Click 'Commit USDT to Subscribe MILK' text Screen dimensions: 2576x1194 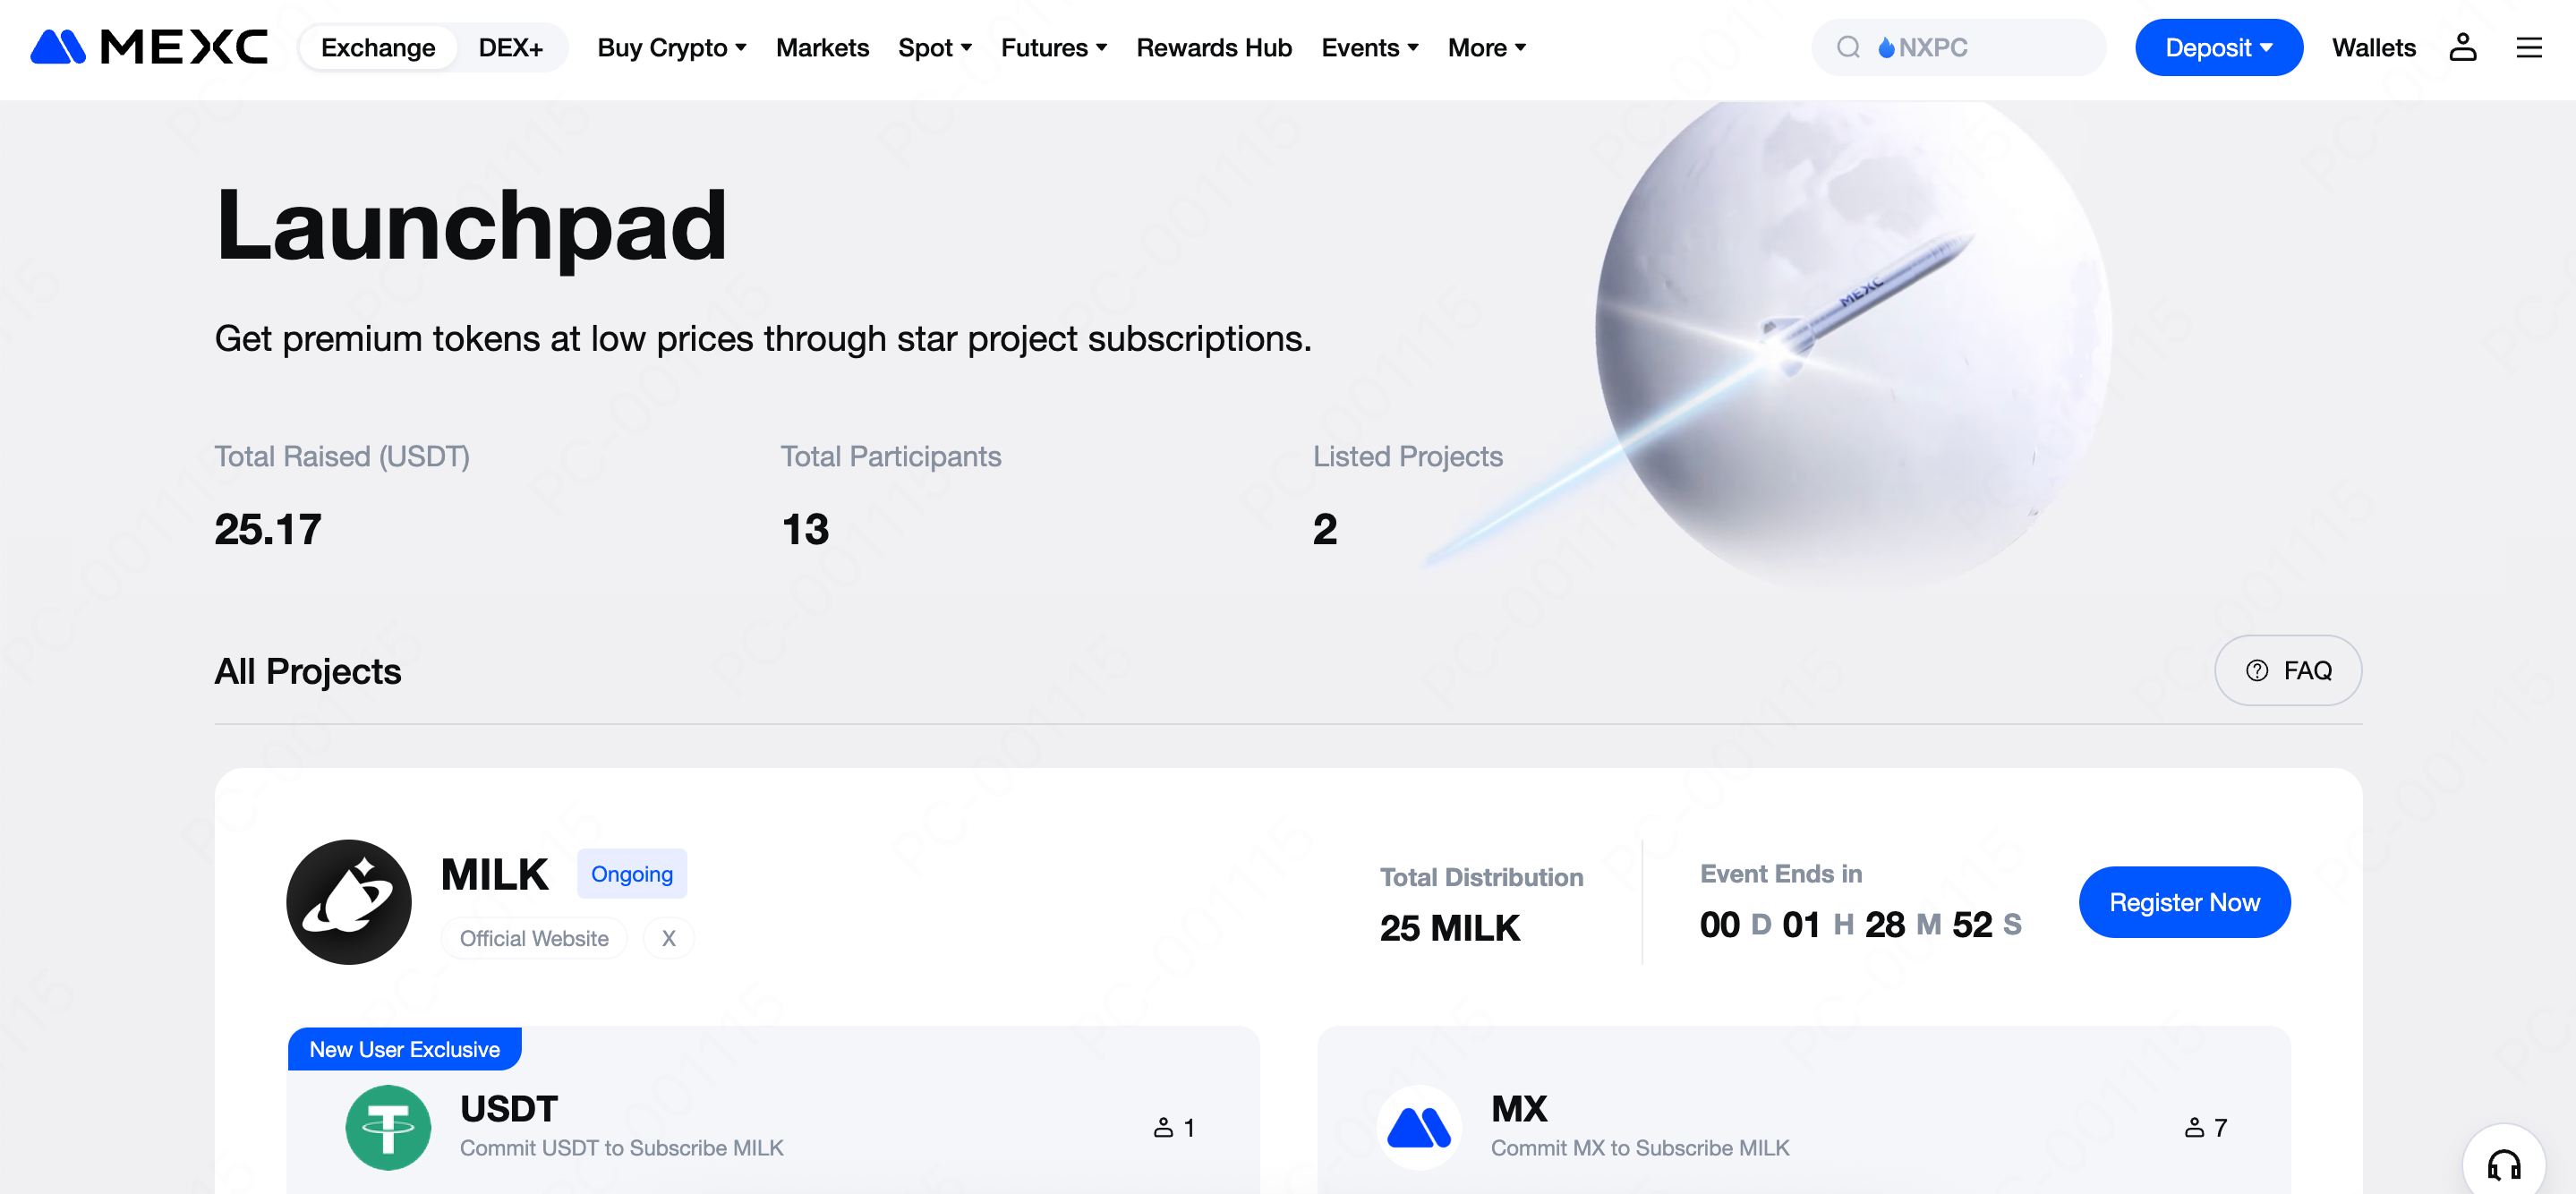point(621,1147)
